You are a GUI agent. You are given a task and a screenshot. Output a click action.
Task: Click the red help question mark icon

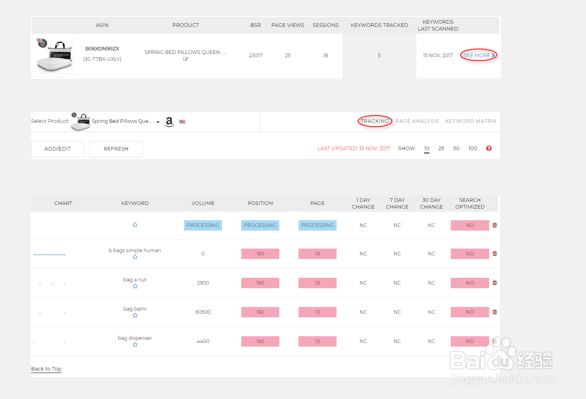(x=489, y=148)
